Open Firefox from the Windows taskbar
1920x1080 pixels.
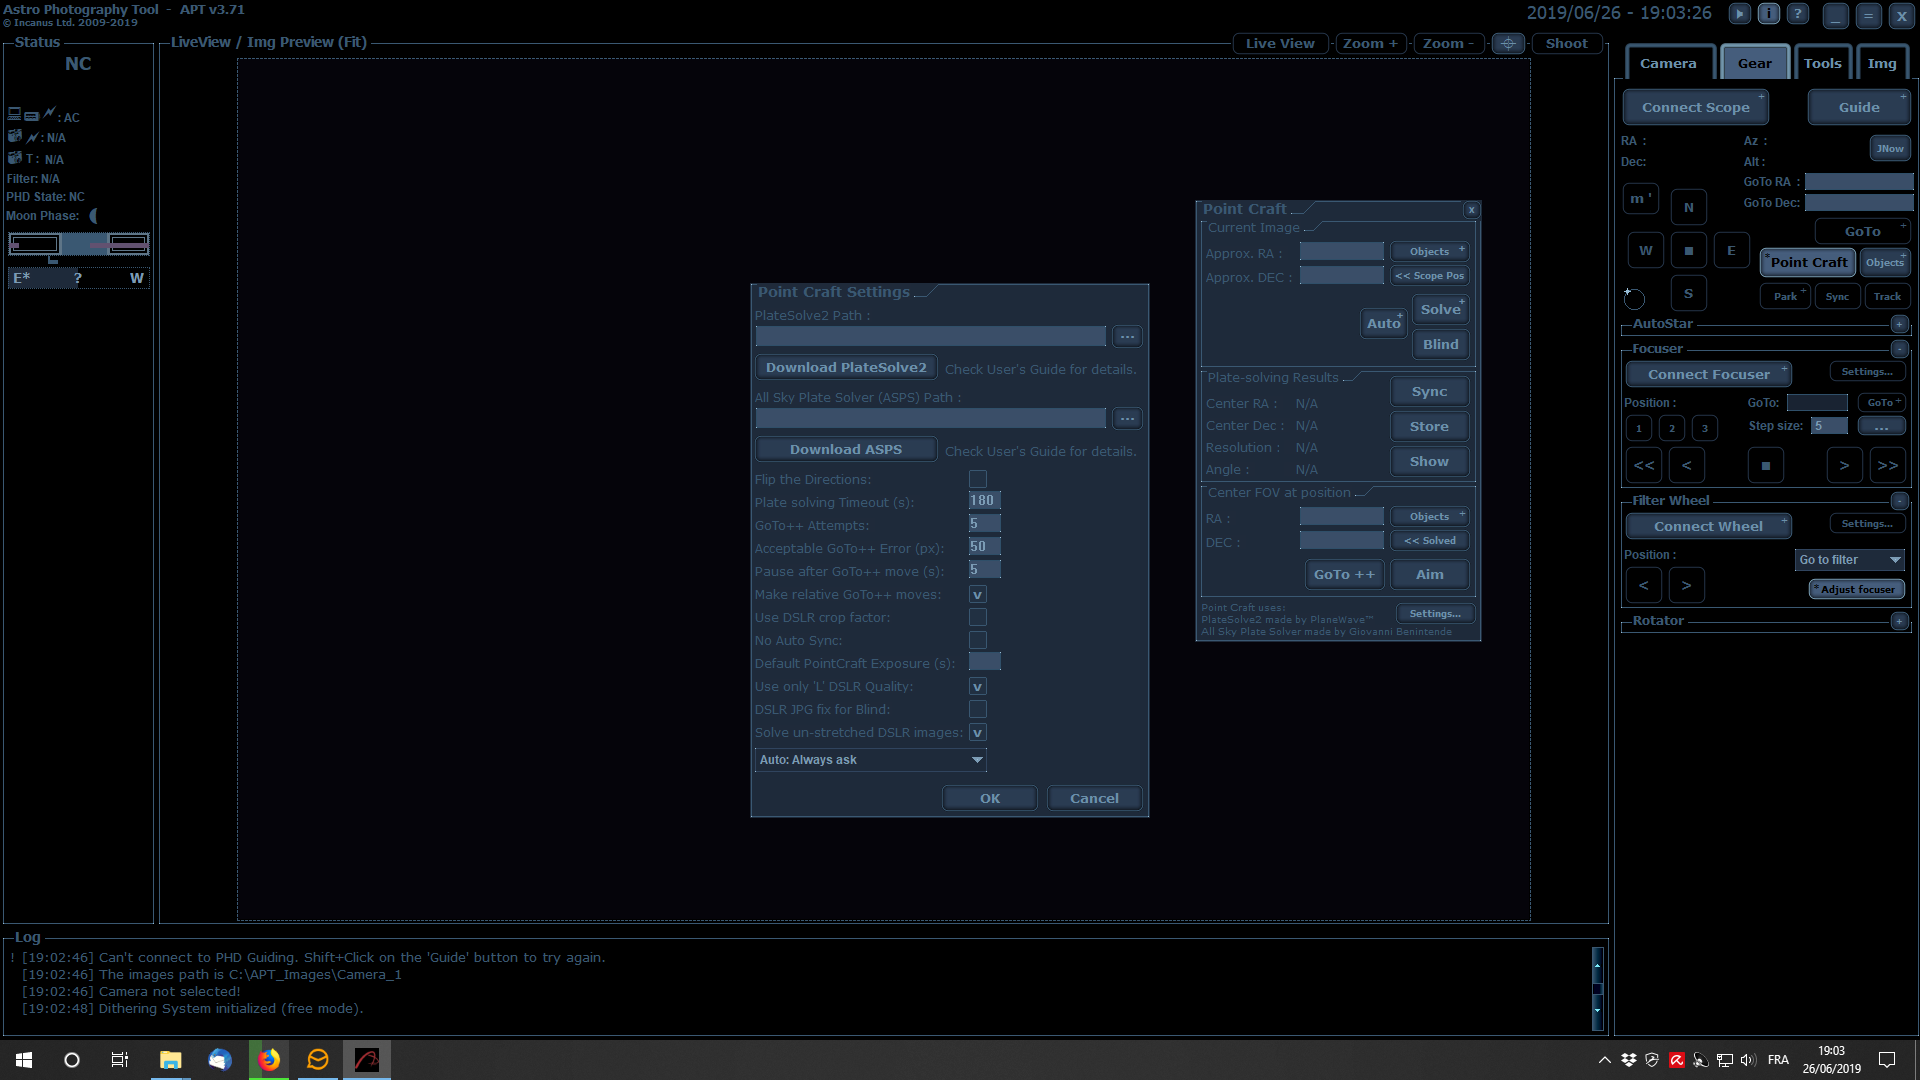(x=269, y=1060)
